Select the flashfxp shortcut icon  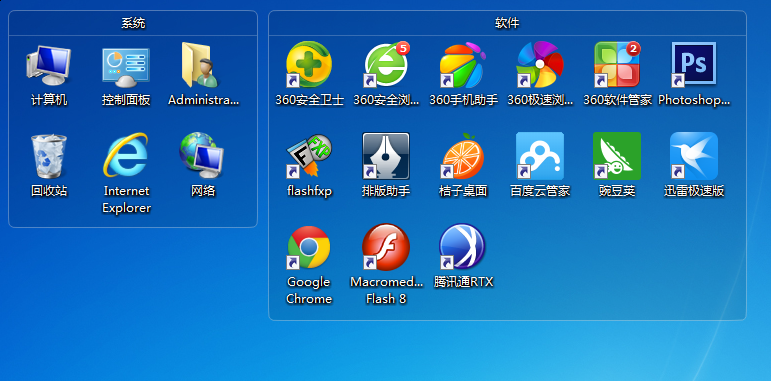(x=309, y=156)
